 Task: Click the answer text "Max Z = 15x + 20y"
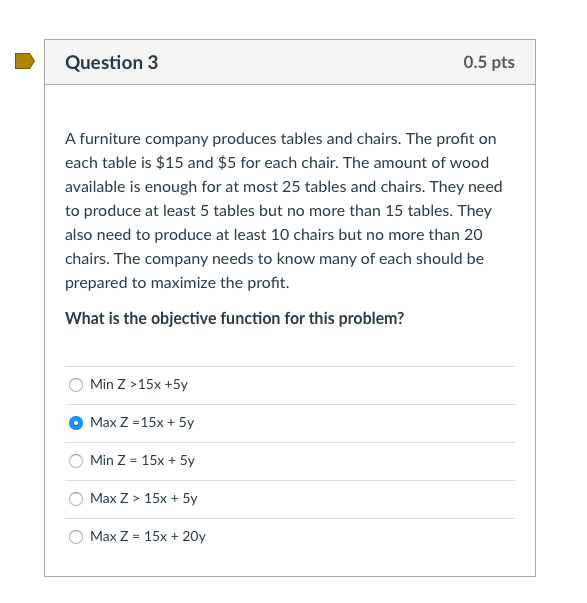click(148, 536)
